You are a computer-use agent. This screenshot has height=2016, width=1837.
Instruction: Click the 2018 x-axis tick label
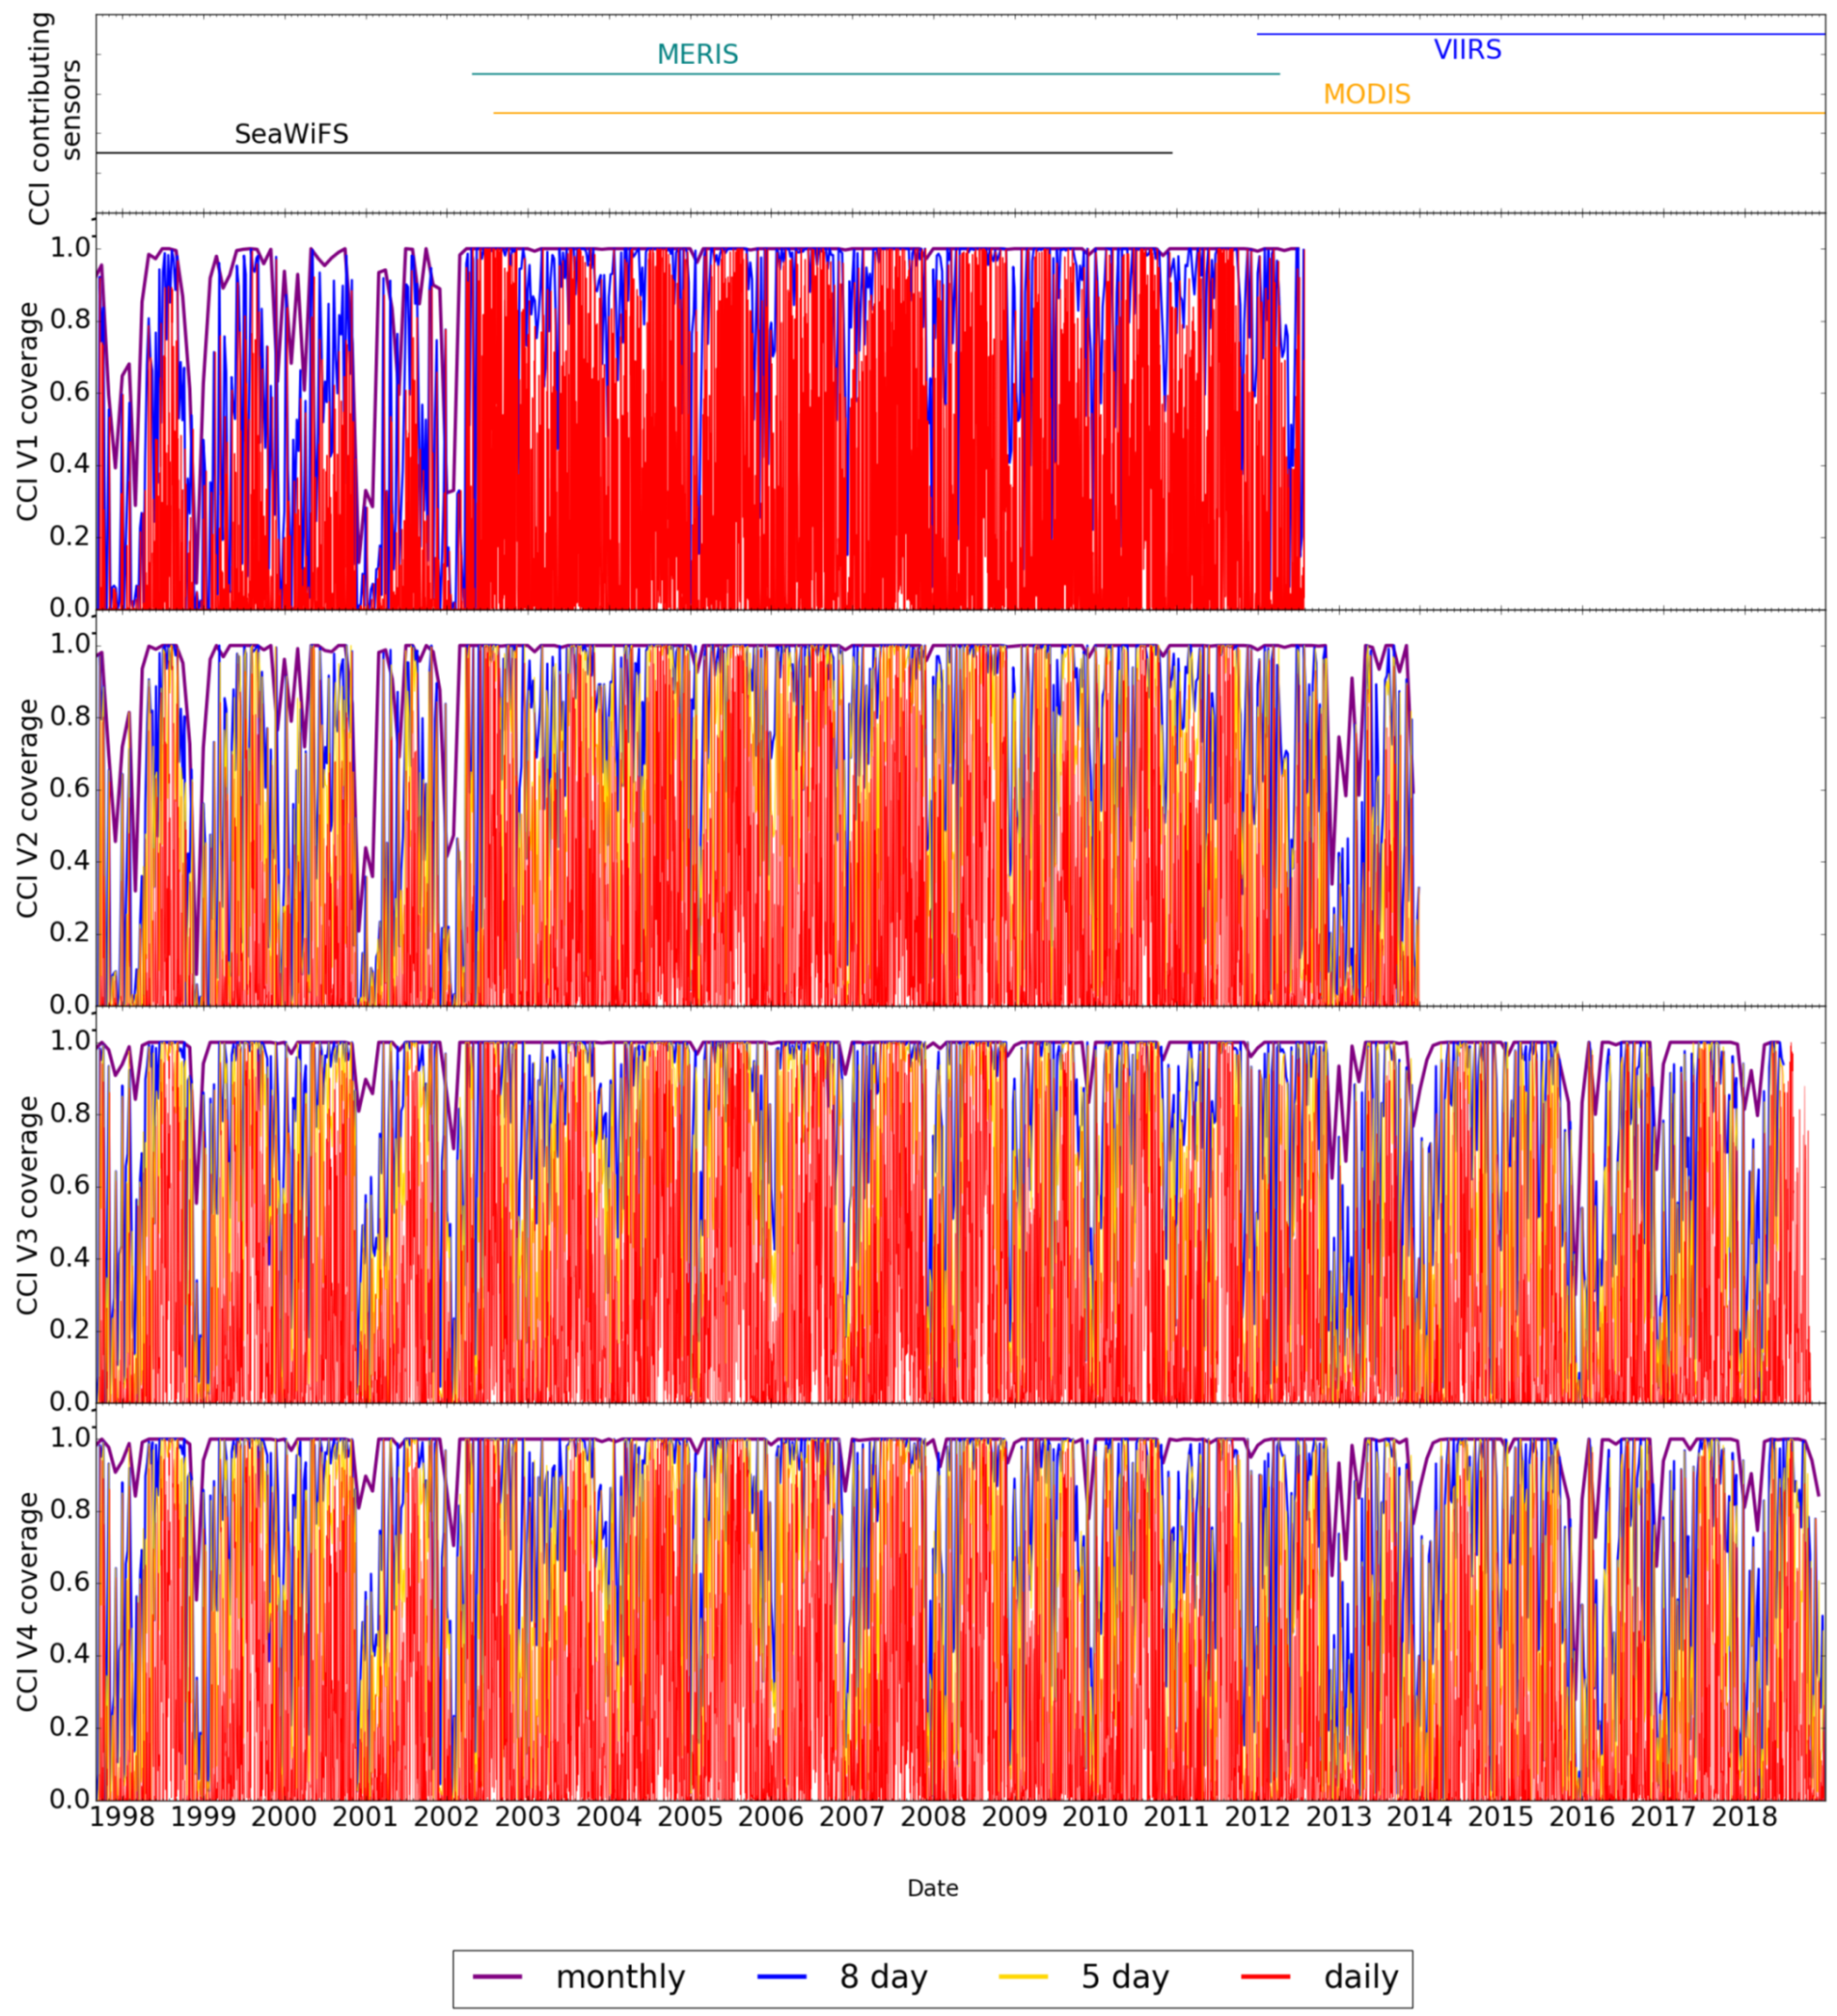pos(1744,1816)
